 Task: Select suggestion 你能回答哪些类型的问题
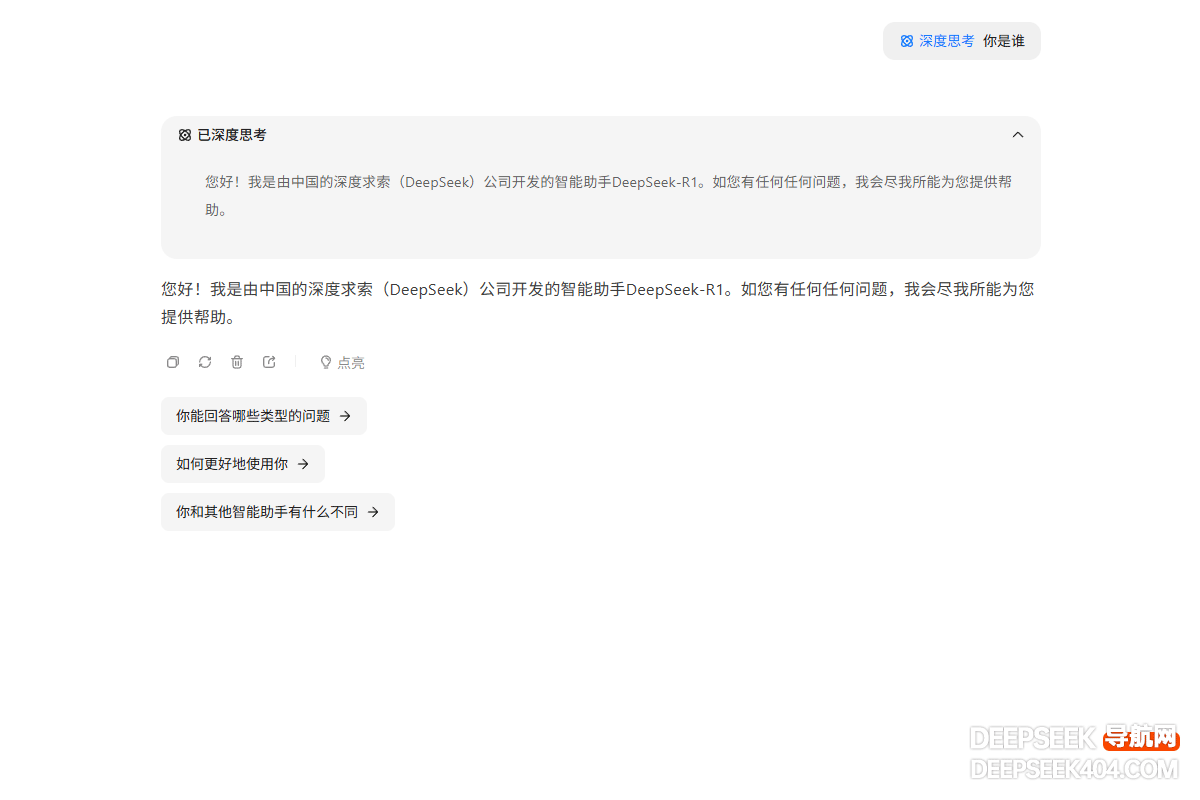click(264, 416)
